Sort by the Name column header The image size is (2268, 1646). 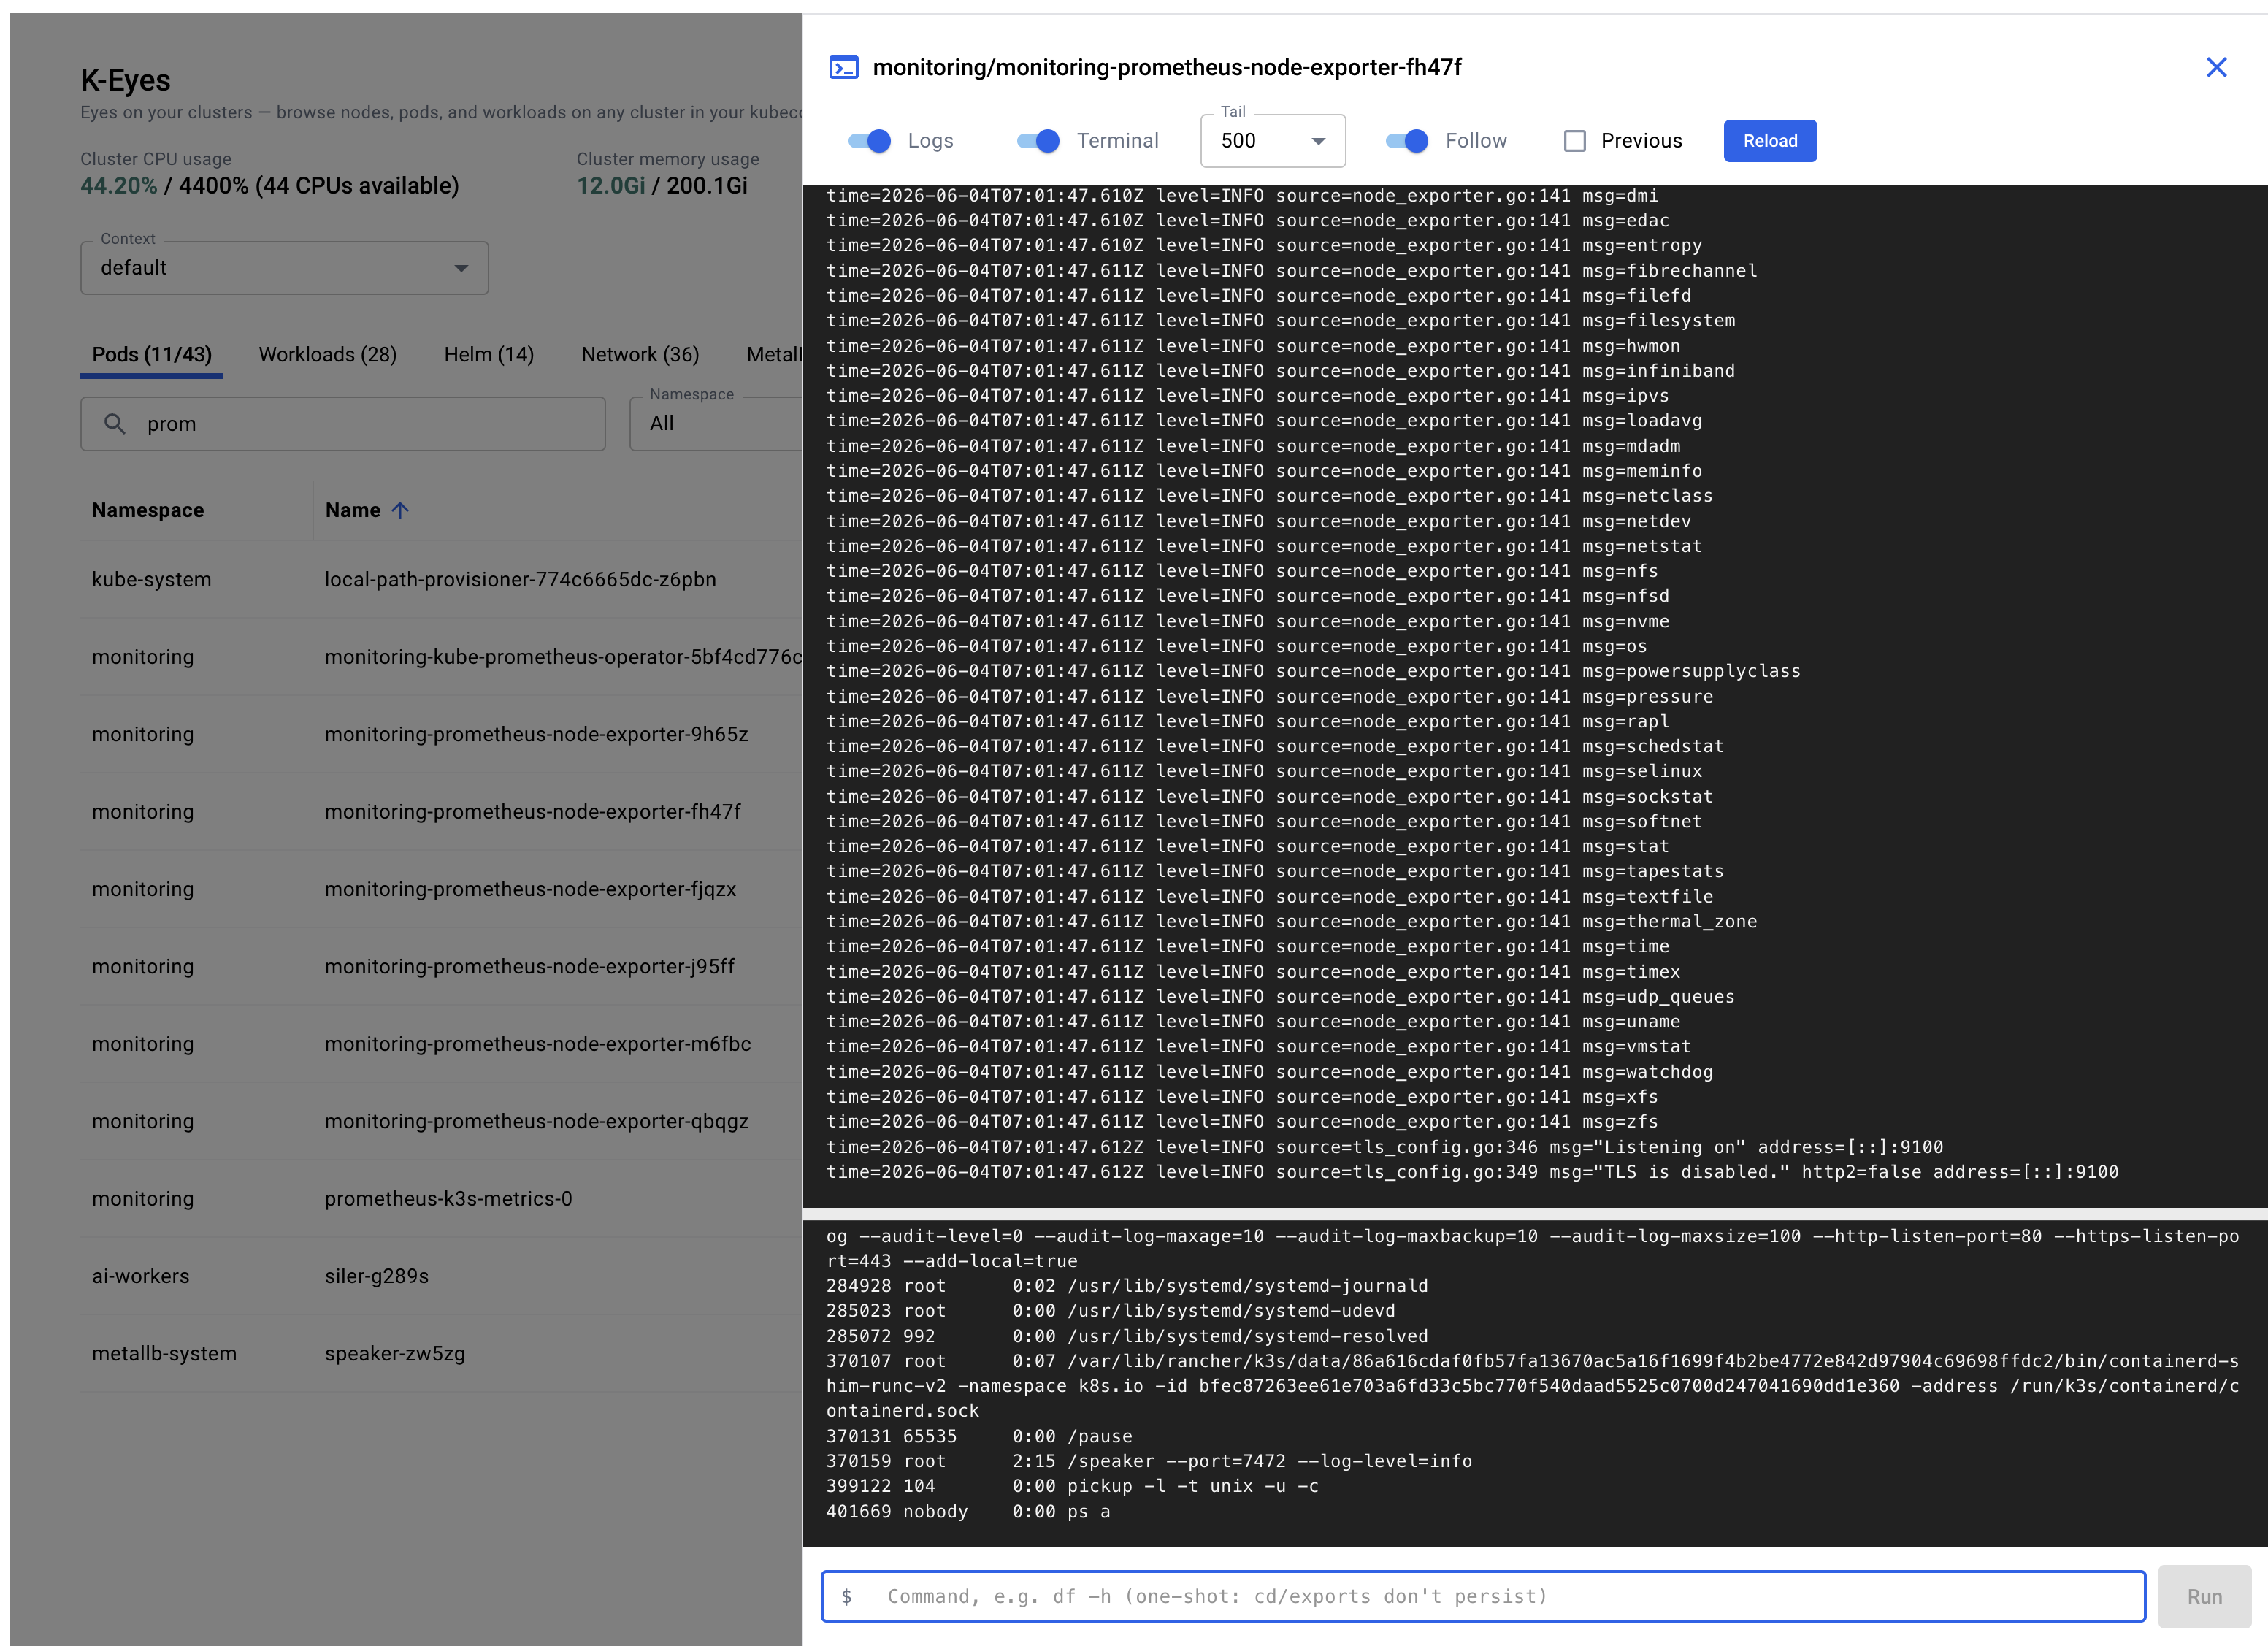(353, 511)
